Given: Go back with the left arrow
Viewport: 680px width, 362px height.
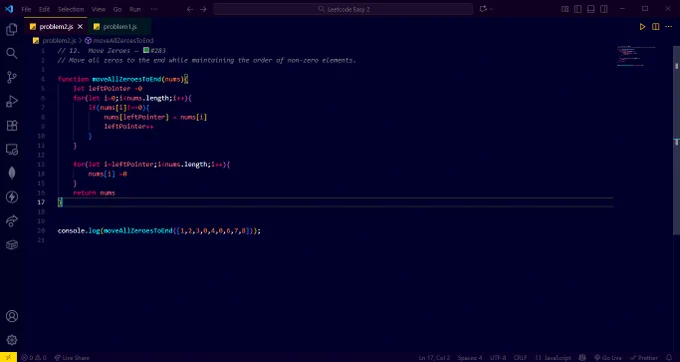Looking at the screenshot, I should [x=190, y=9].
